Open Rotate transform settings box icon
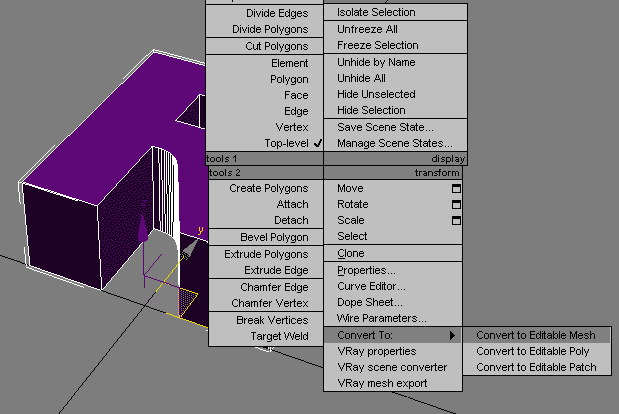 458,204
